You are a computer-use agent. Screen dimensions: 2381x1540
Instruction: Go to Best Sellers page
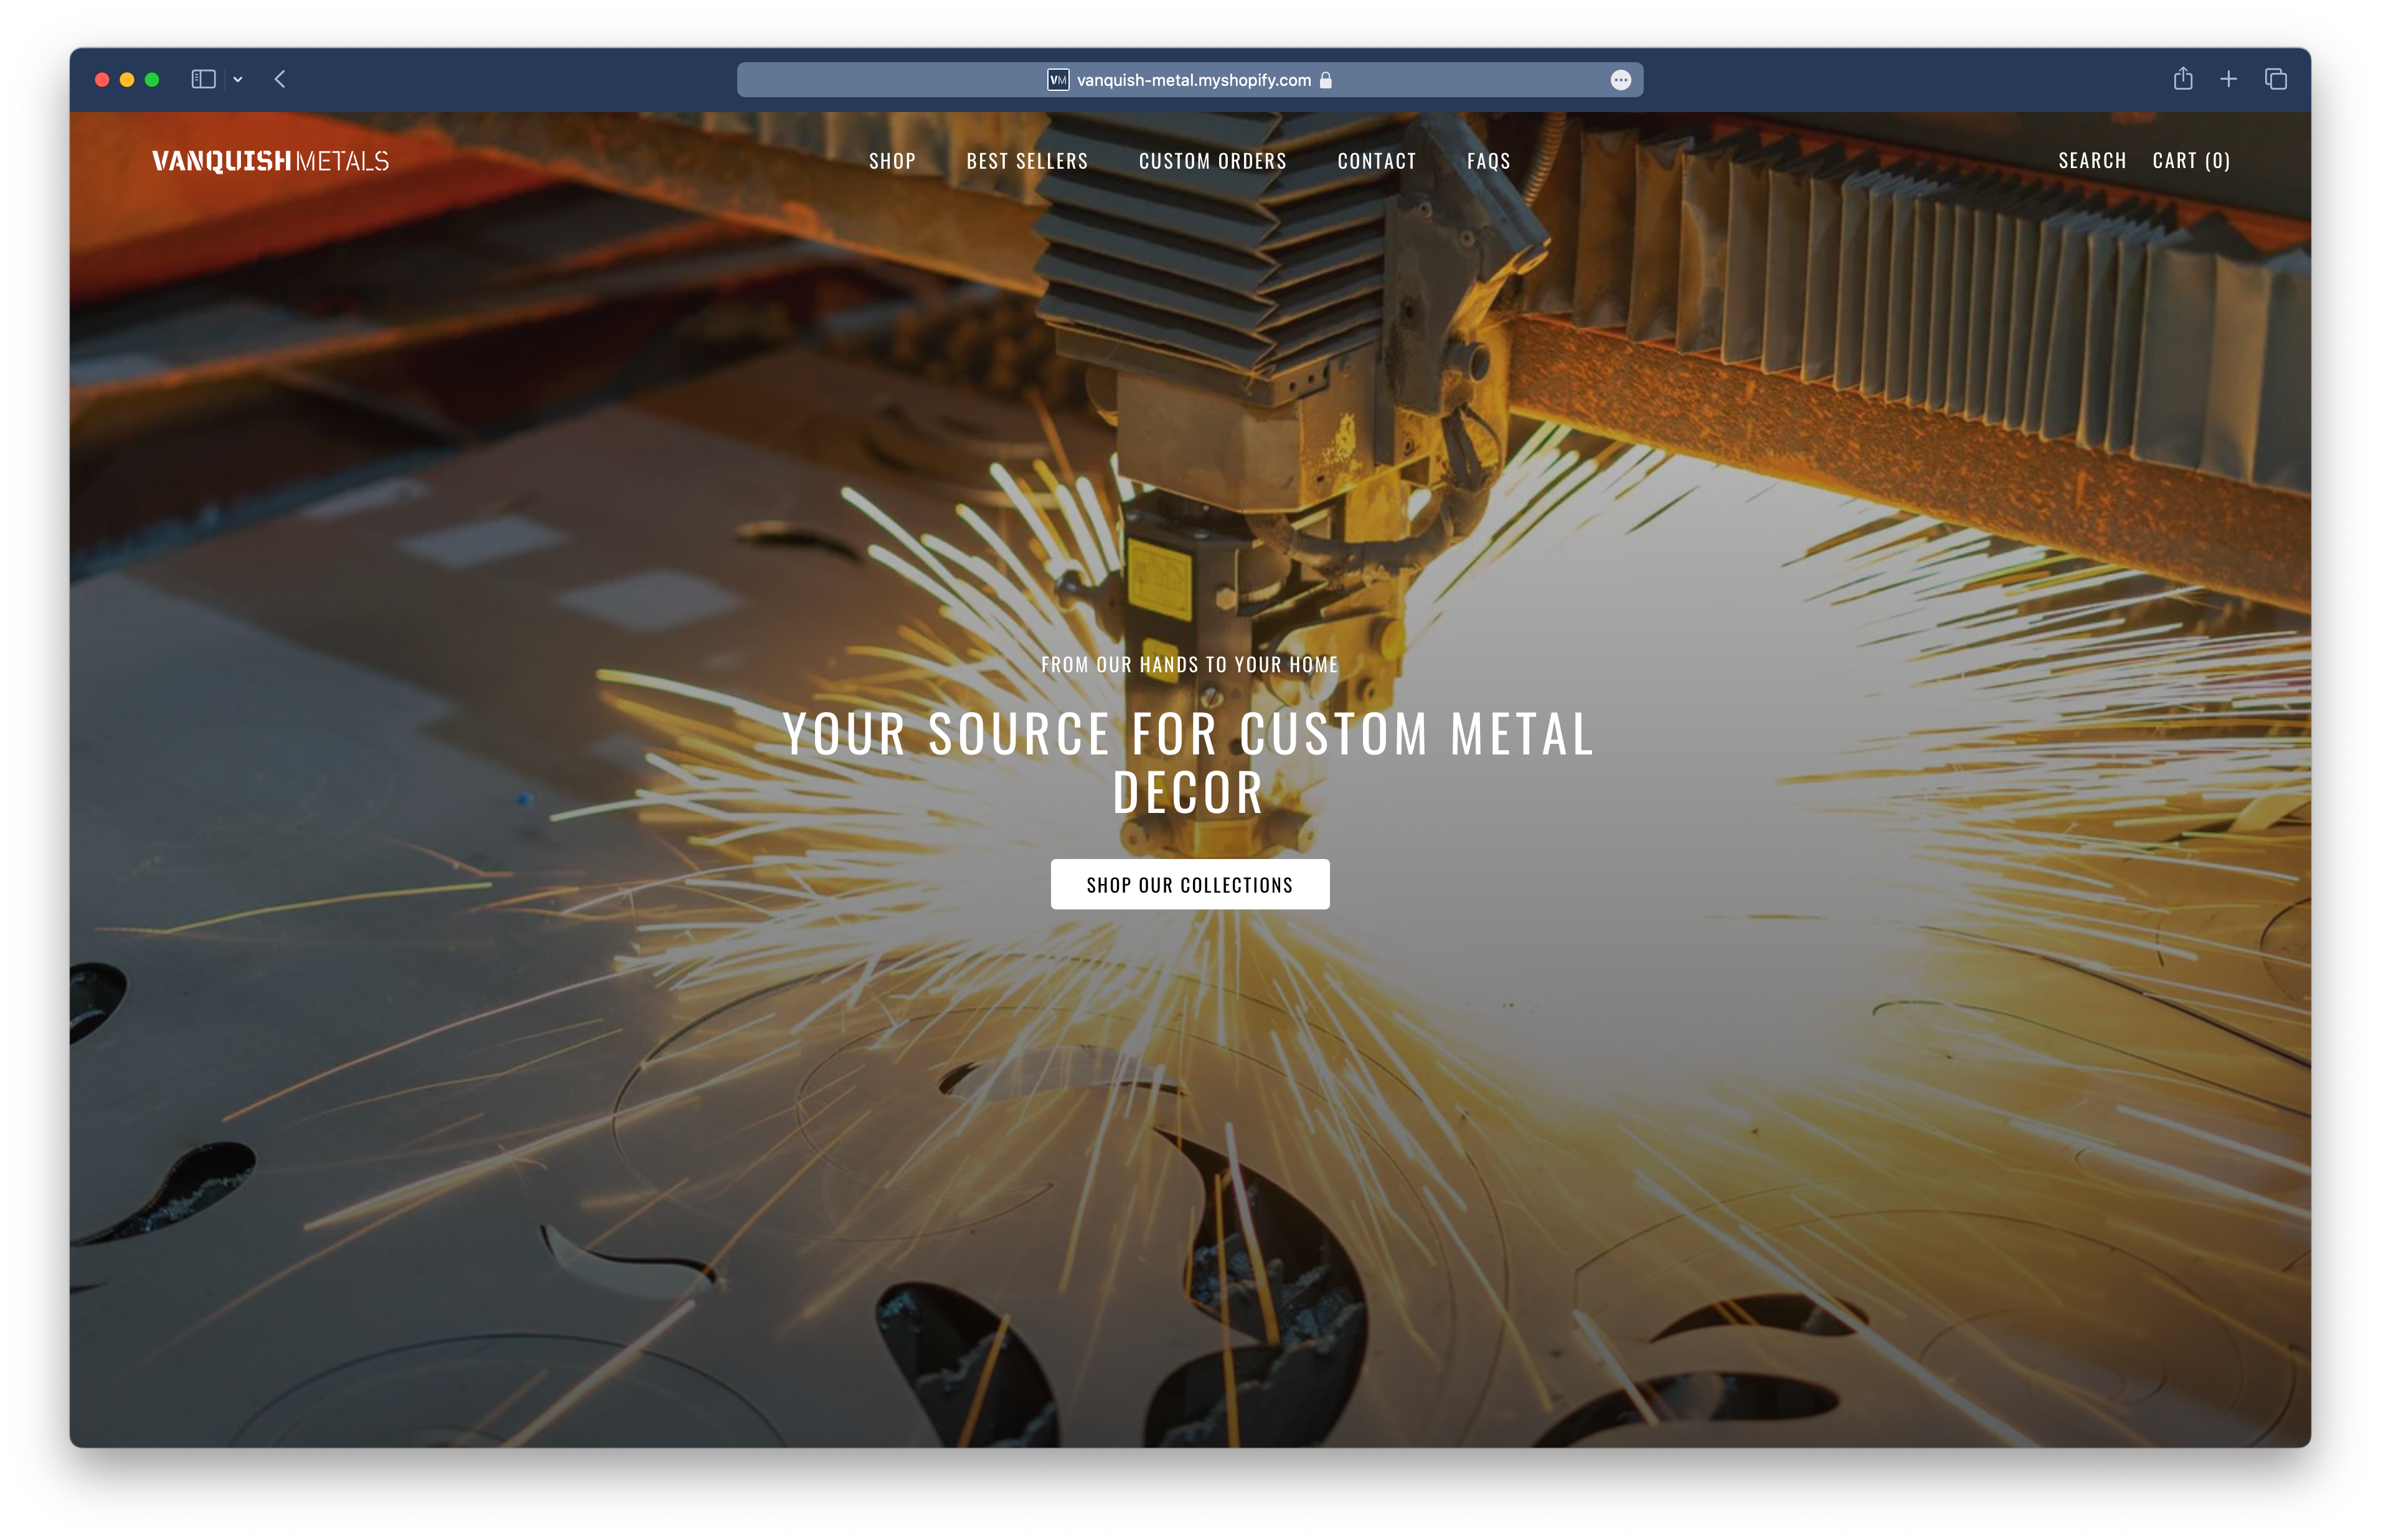(x=1027, y=161)
